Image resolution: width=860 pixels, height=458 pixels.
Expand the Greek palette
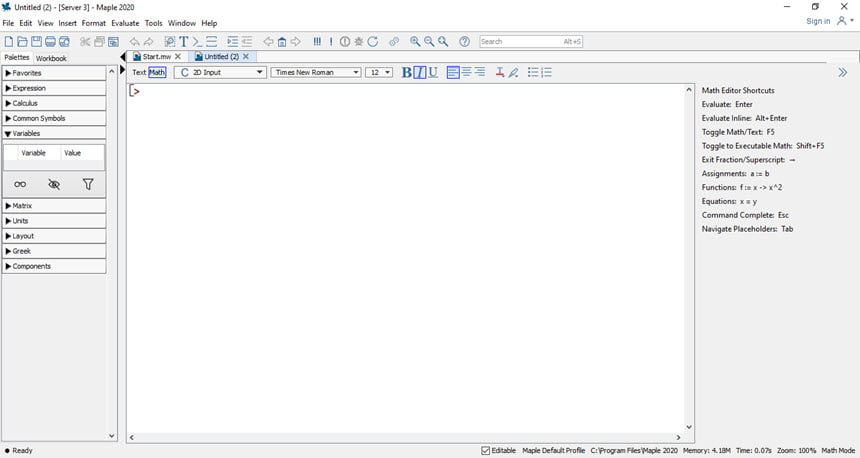pyautogui.click(x=54, y=251)
